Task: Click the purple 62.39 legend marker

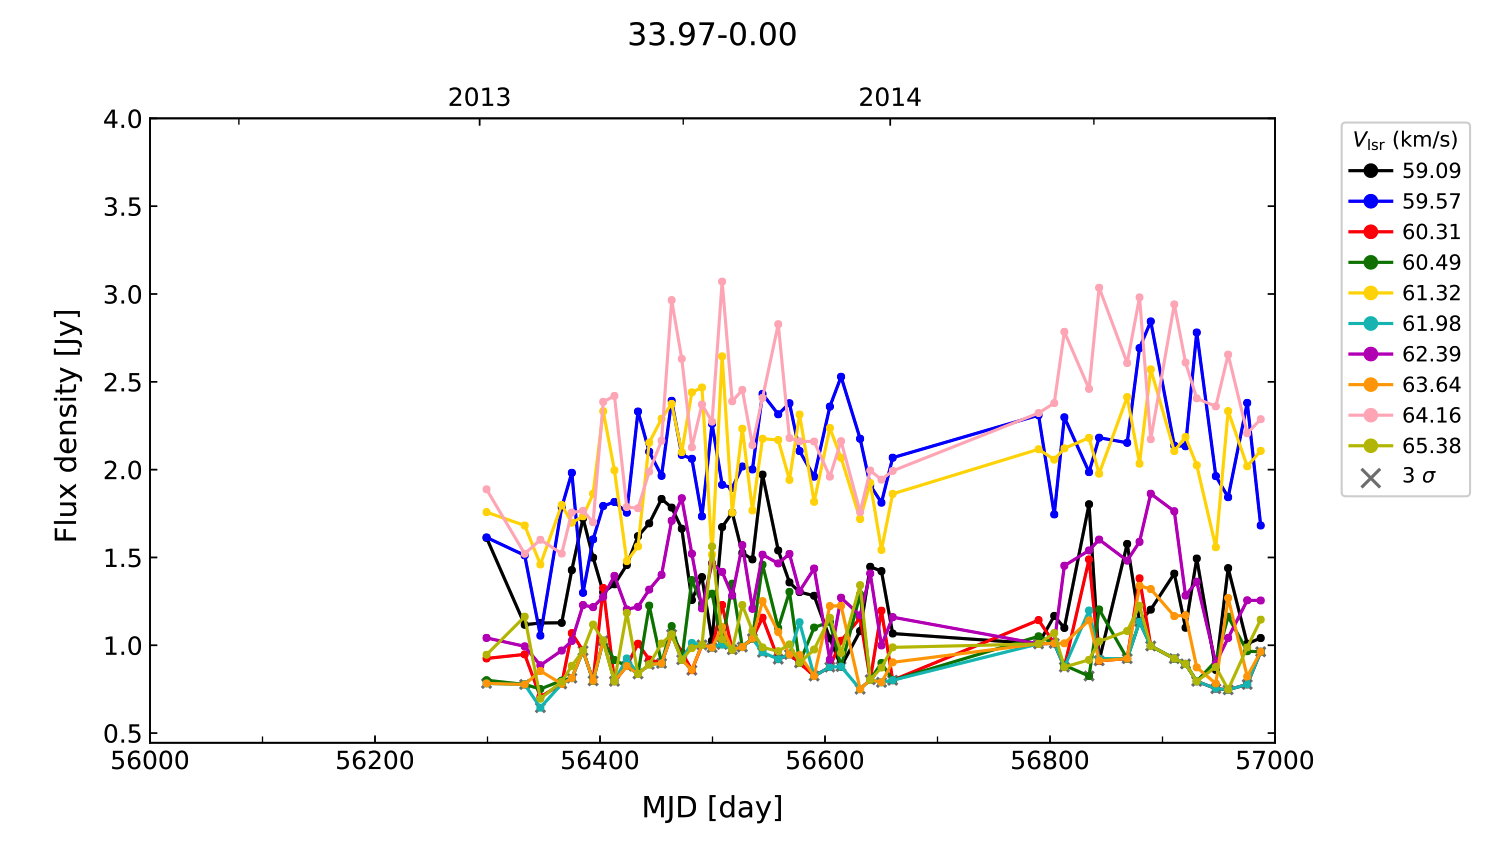Action: tap(1370, 354)
